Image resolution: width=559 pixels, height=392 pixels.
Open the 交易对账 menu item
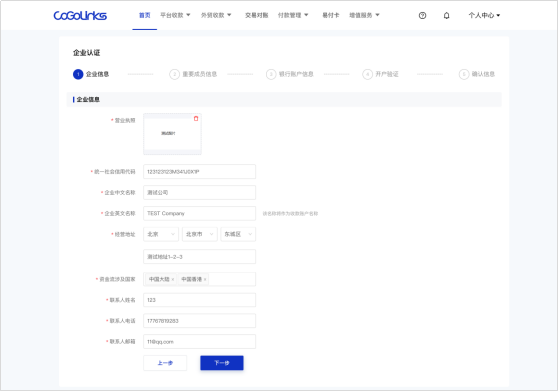[x=256, y=15]
